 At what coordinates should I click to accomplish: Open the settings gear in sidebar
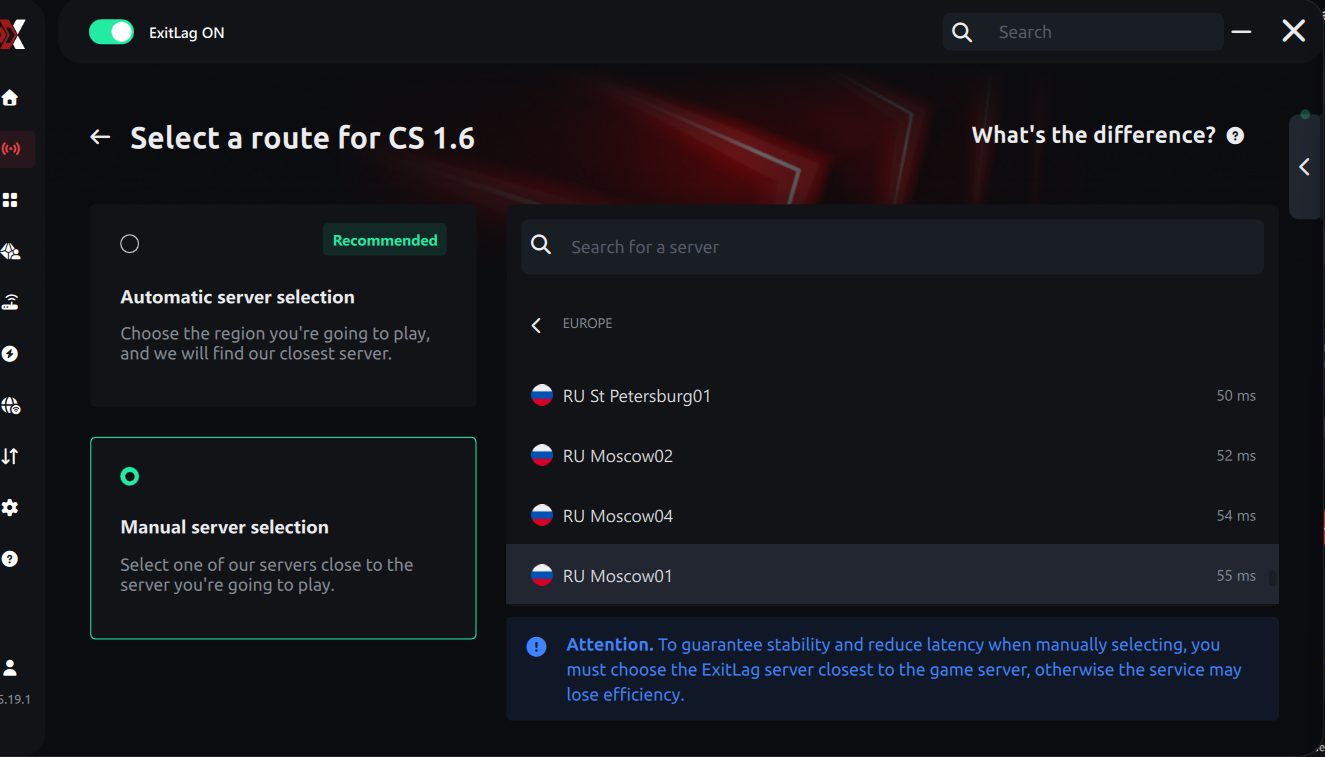(10, 508)
